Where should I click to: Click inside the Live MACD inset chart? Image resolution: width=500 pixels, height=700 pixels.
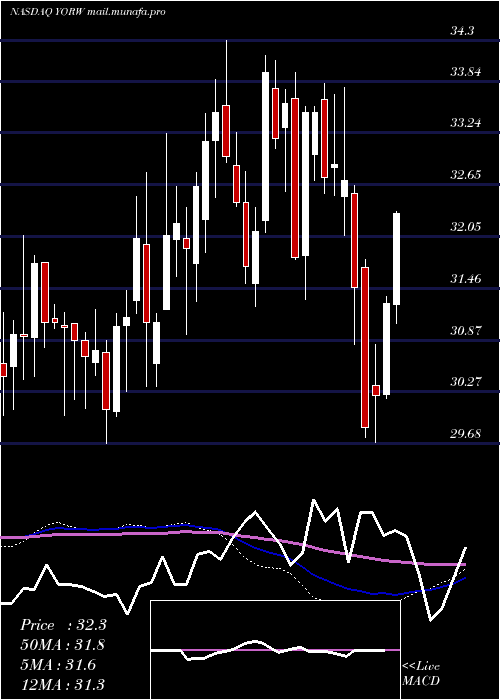click(x=275, y=650)
